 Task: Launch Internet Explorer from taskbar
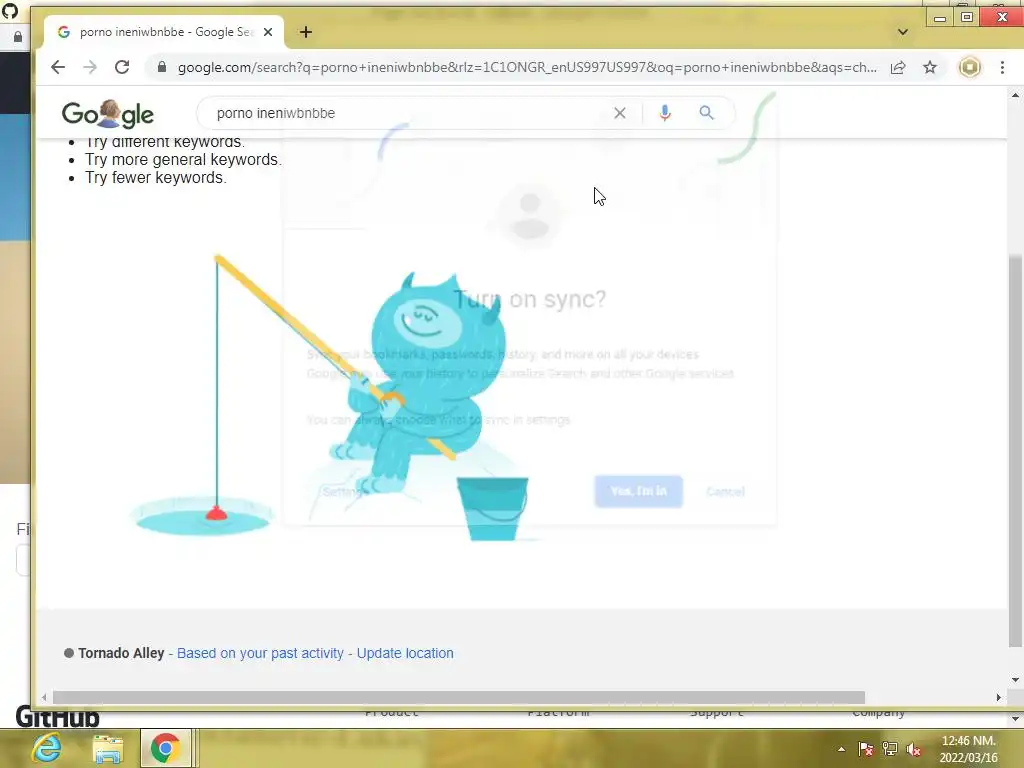coord(47,748)
